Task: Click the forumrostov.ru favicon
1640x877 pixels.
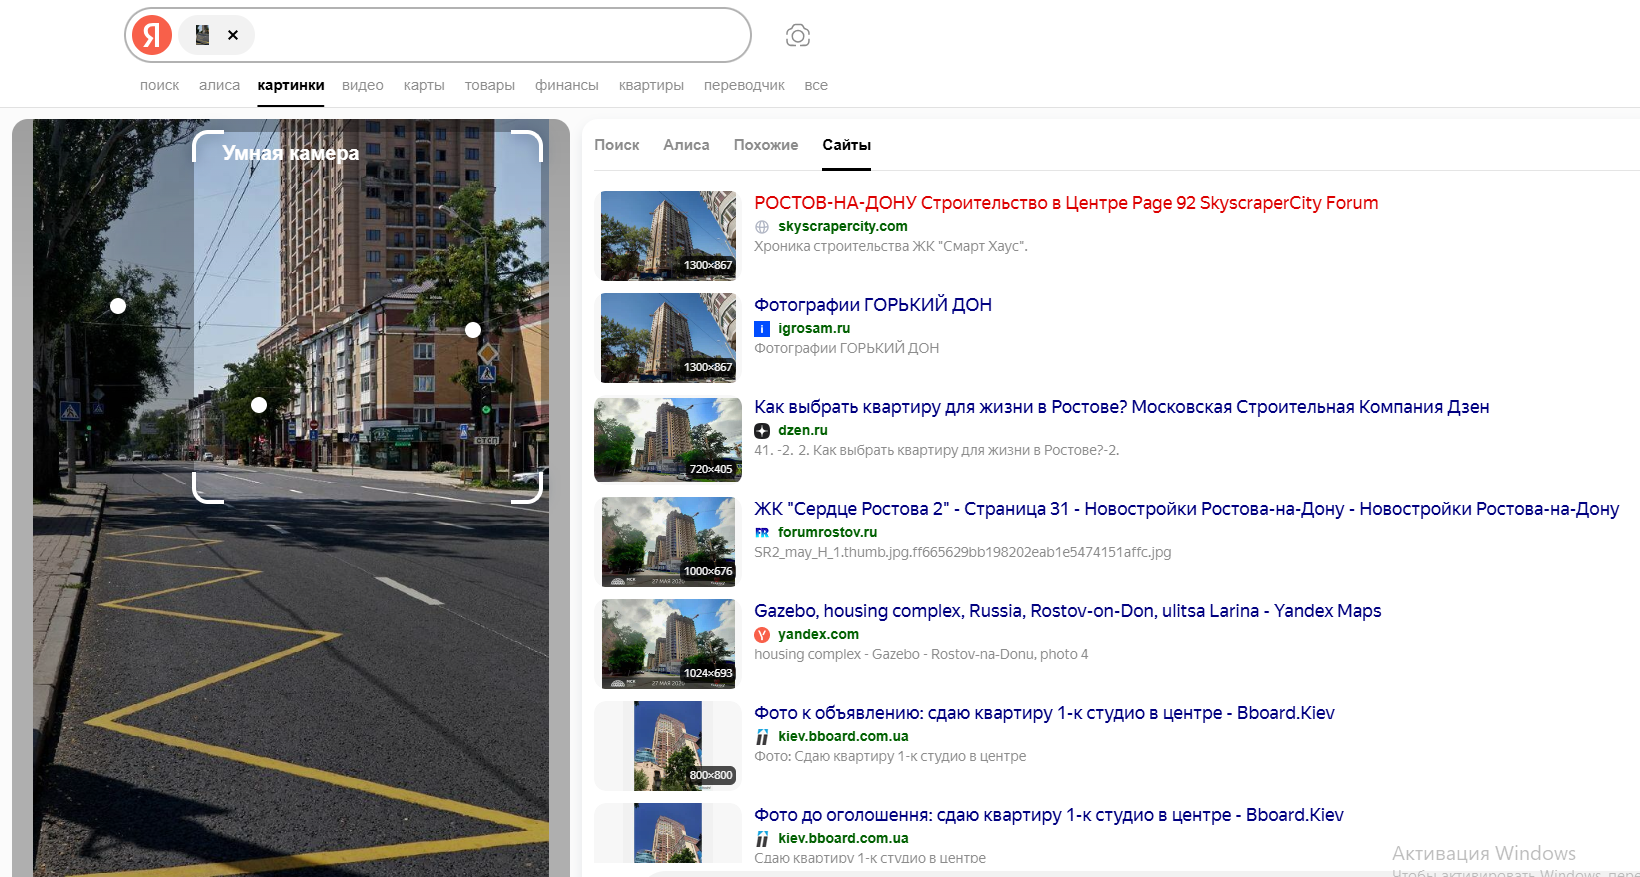Action: pos(762,533)
